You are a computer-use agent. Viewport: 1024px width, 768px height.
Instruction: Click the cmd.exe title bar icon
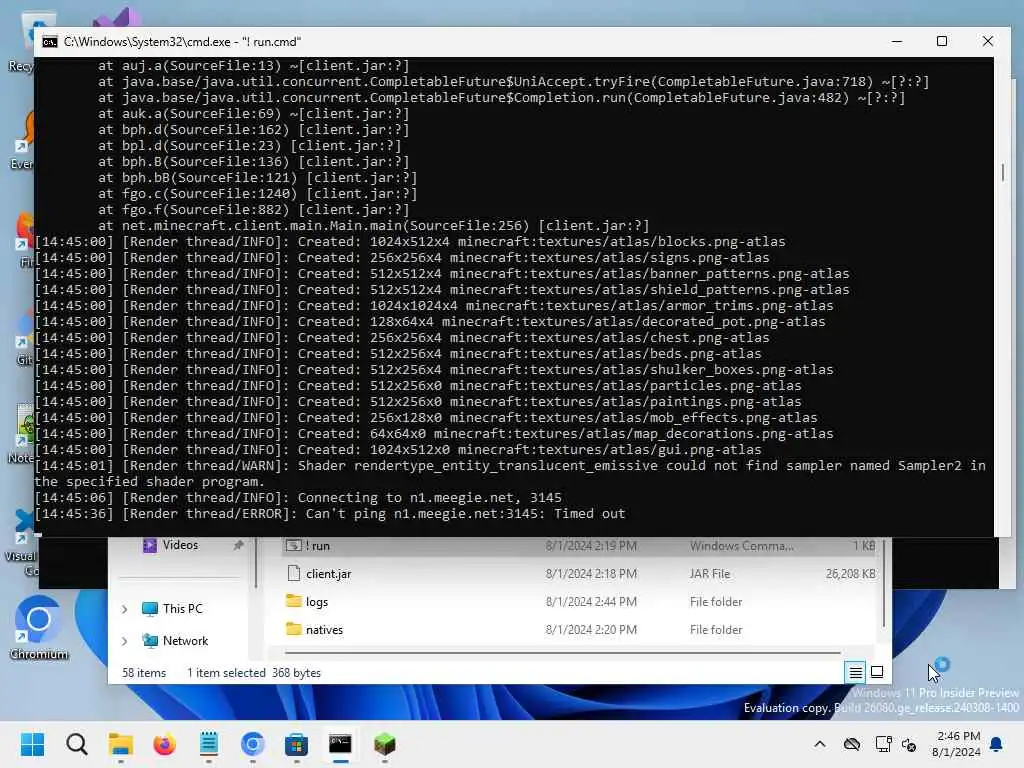point(50,42)
